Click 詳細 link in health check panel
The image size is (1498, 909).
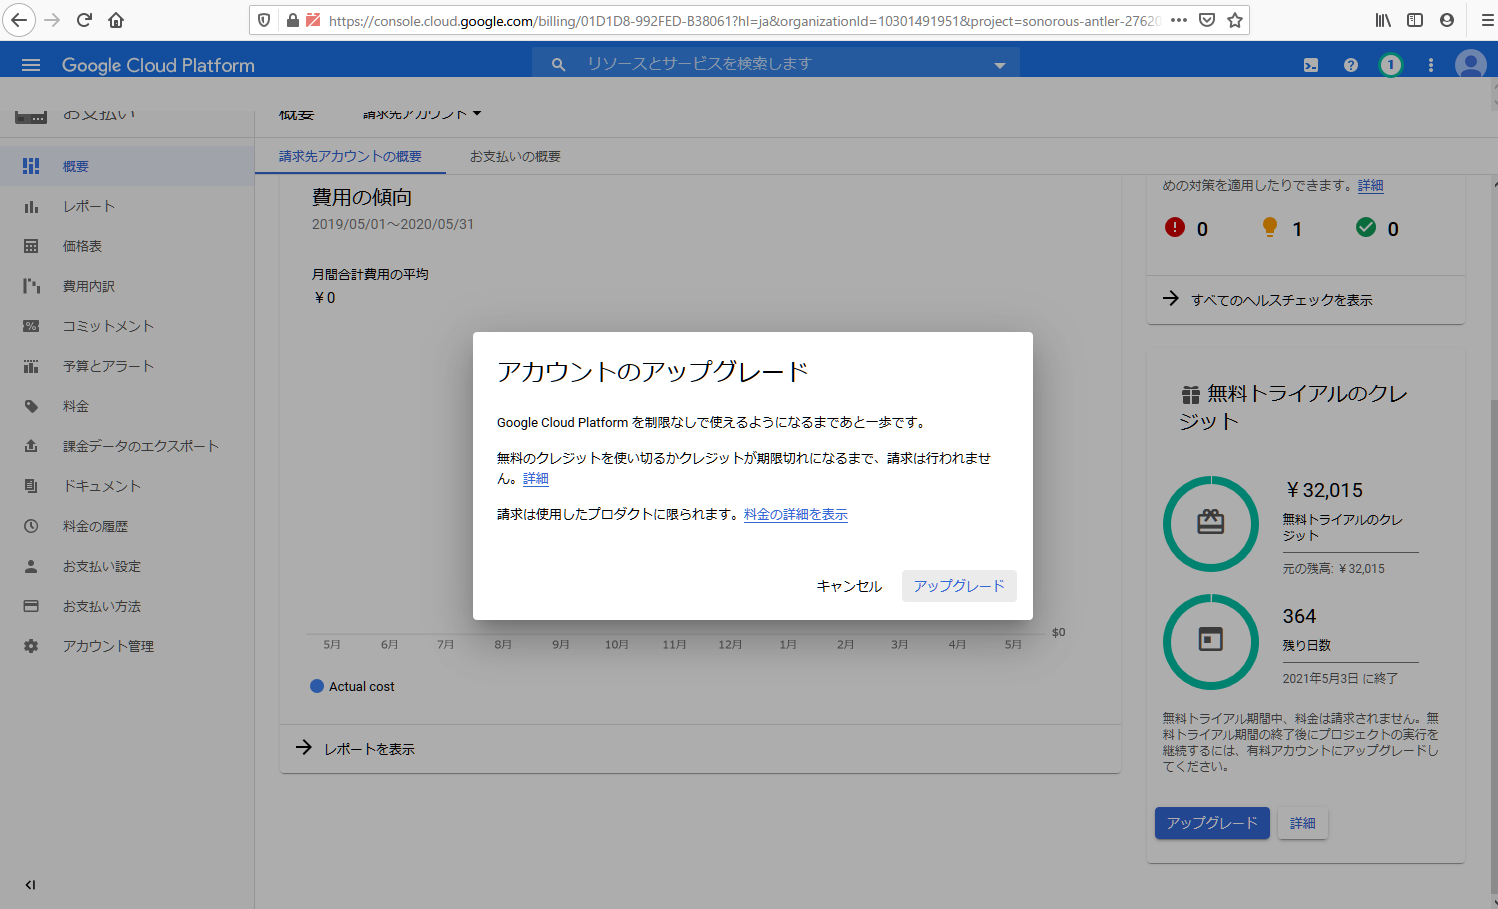pyautogui.click(x=1371, y=185)
